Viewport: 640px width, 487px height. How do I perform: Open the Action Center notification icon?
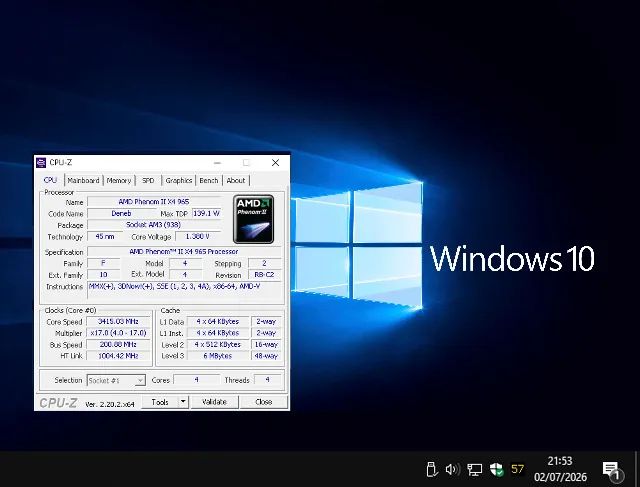click(611, 470)
